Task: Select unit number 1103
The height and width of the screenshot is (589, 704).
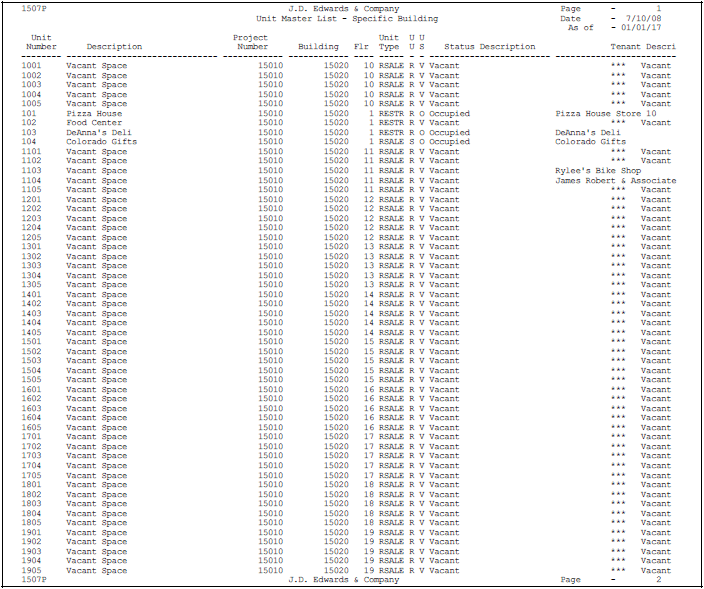Action: click(31, 171)
